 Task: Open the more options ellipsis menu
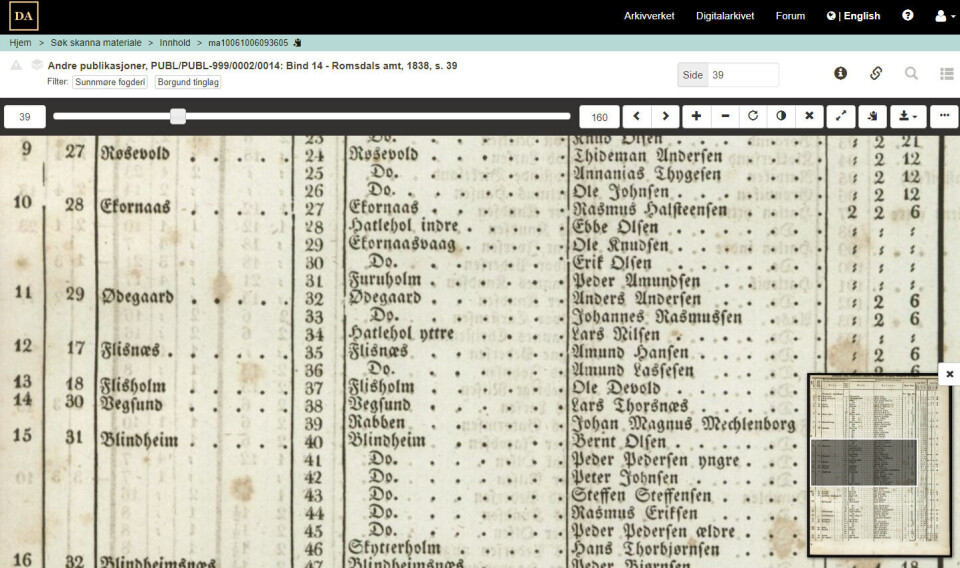pos(944,116)
